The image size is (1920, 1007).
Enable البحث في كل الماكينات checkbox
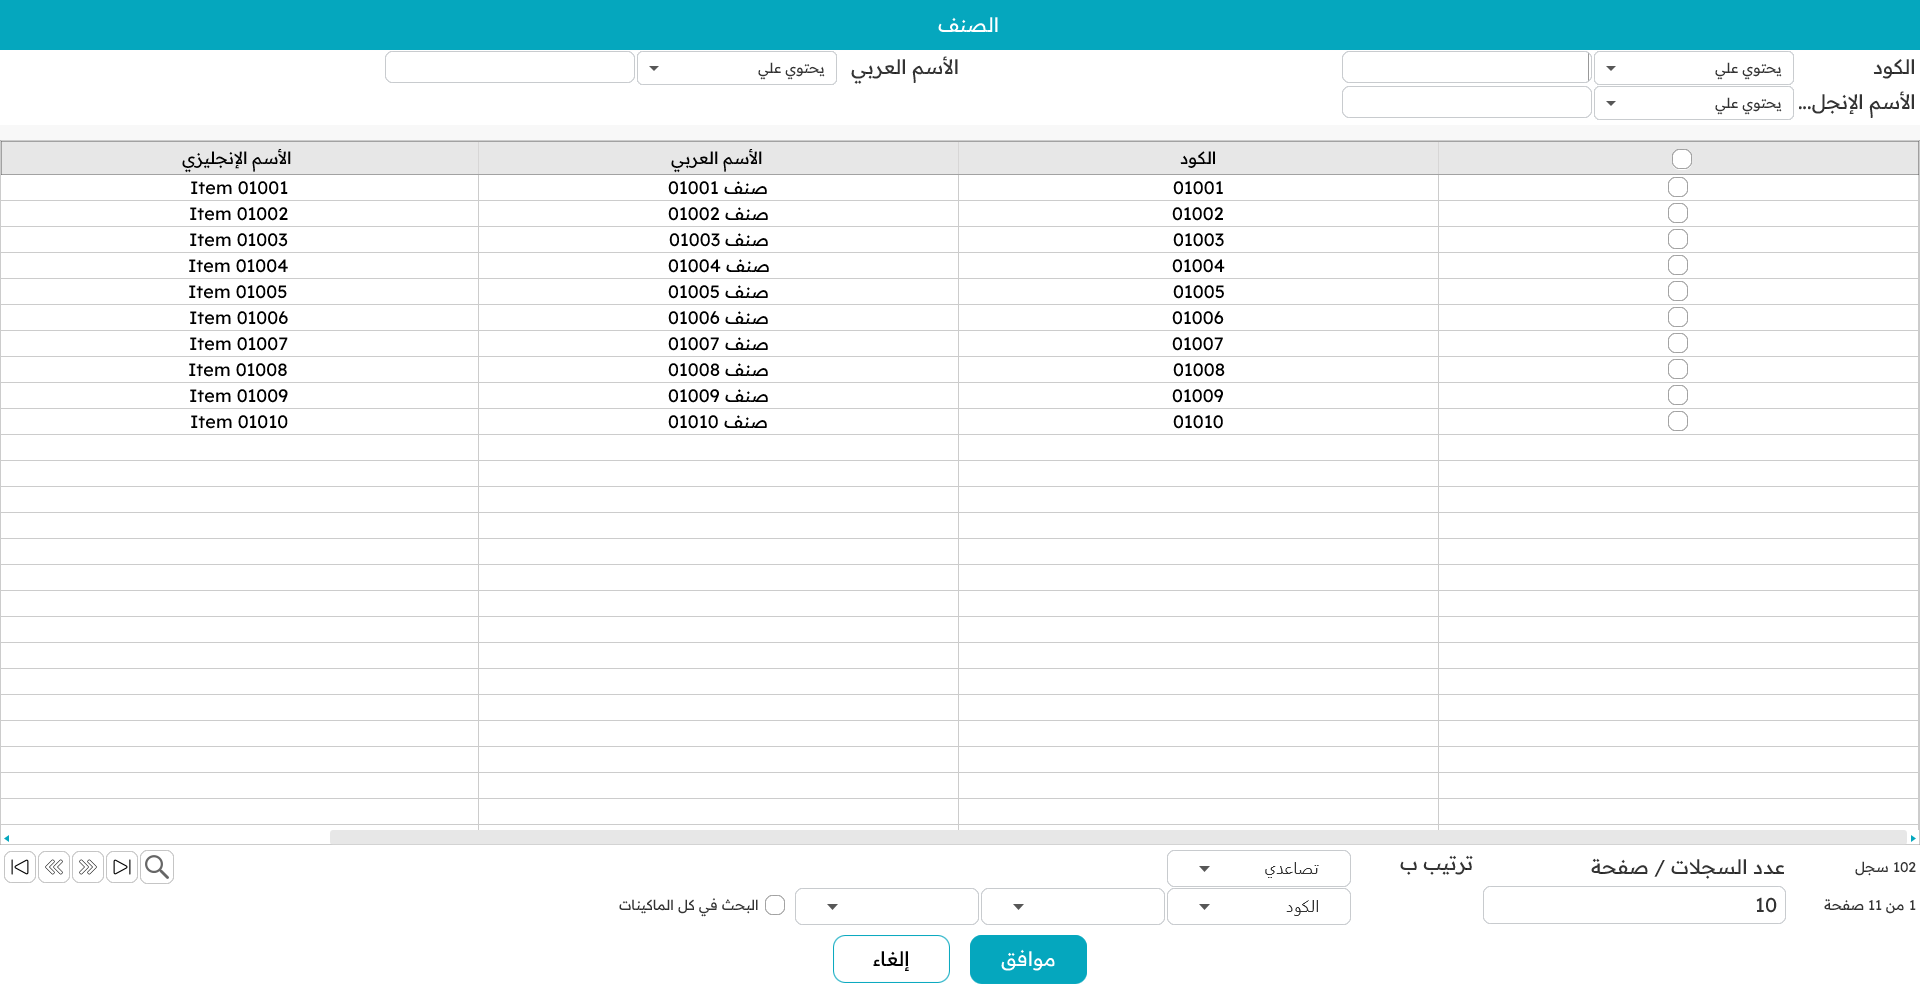coord(775,905)
